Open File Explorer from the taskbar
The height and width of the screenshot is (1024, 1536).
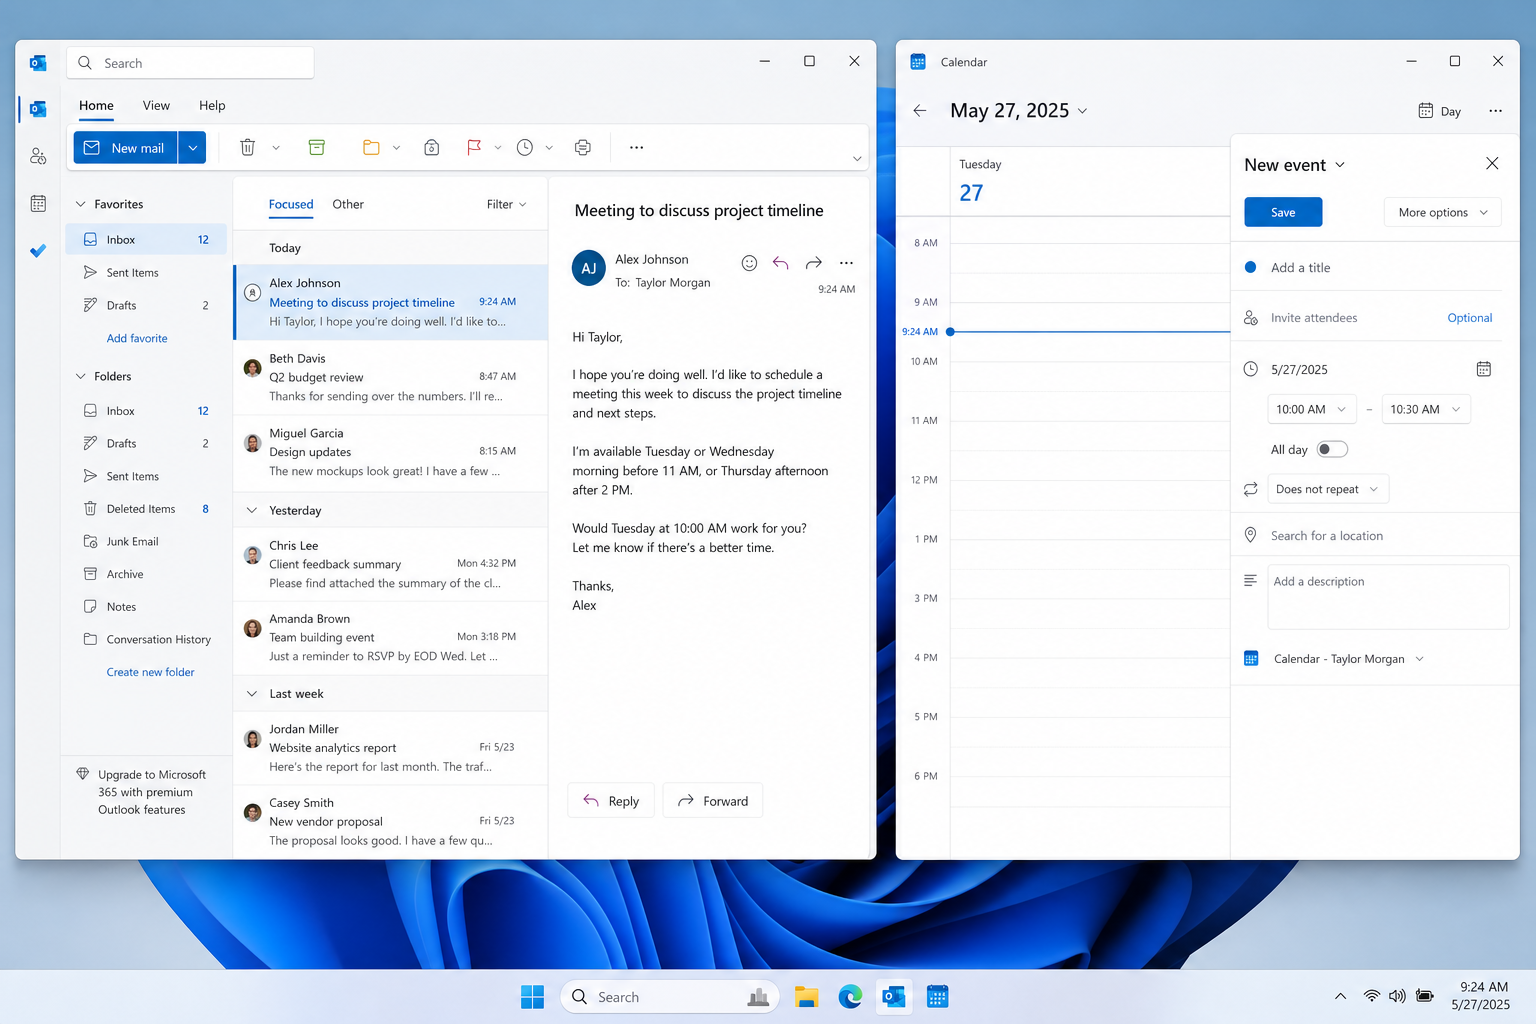(x=806, y=997)
